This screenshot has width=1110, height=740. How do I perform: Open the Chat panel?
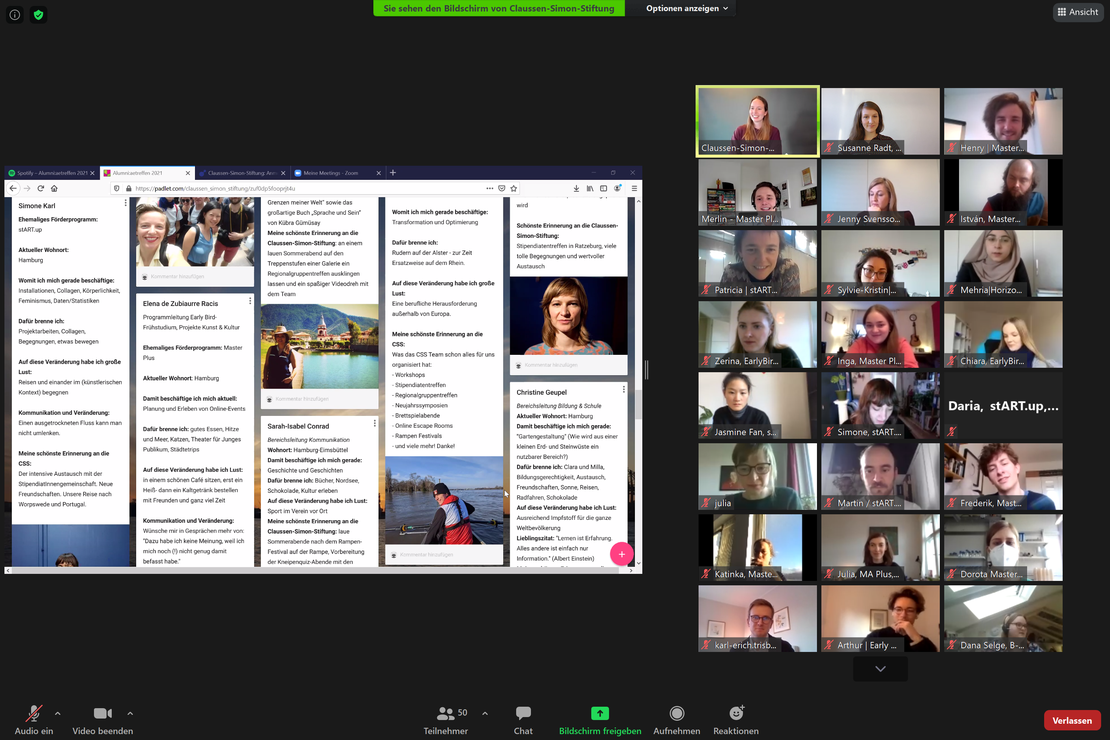pyautogui.click(x=523, y=714)
